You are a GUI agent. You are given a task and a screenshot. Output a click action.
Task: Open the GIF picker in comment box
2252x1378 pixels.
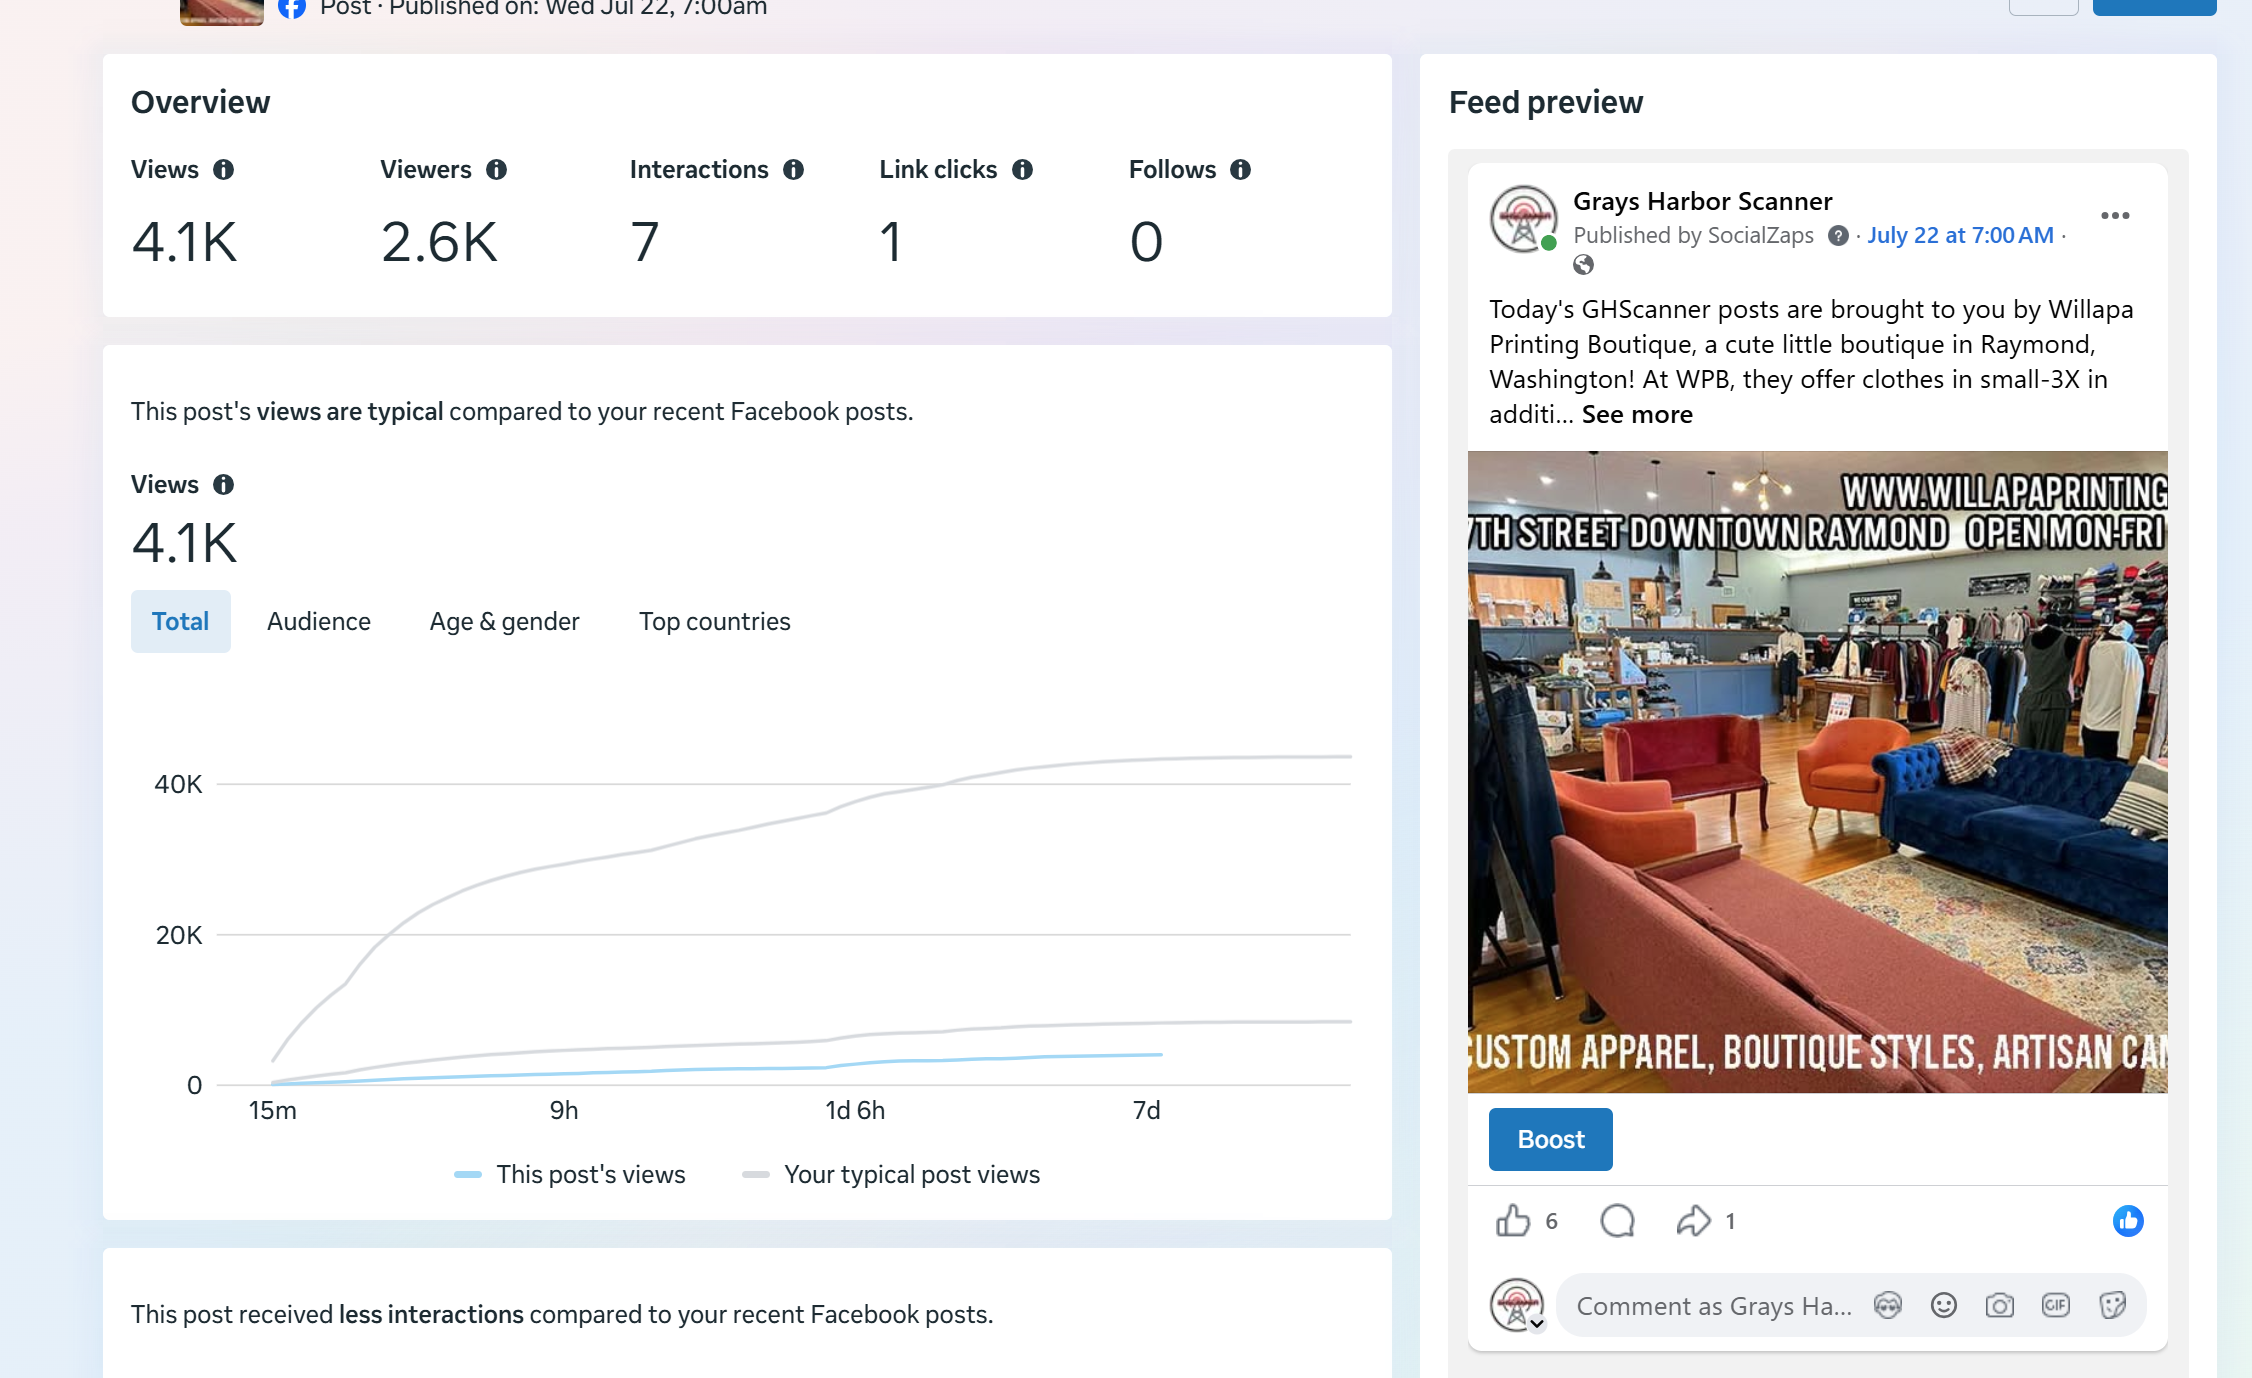[x=2056, y=1306]
